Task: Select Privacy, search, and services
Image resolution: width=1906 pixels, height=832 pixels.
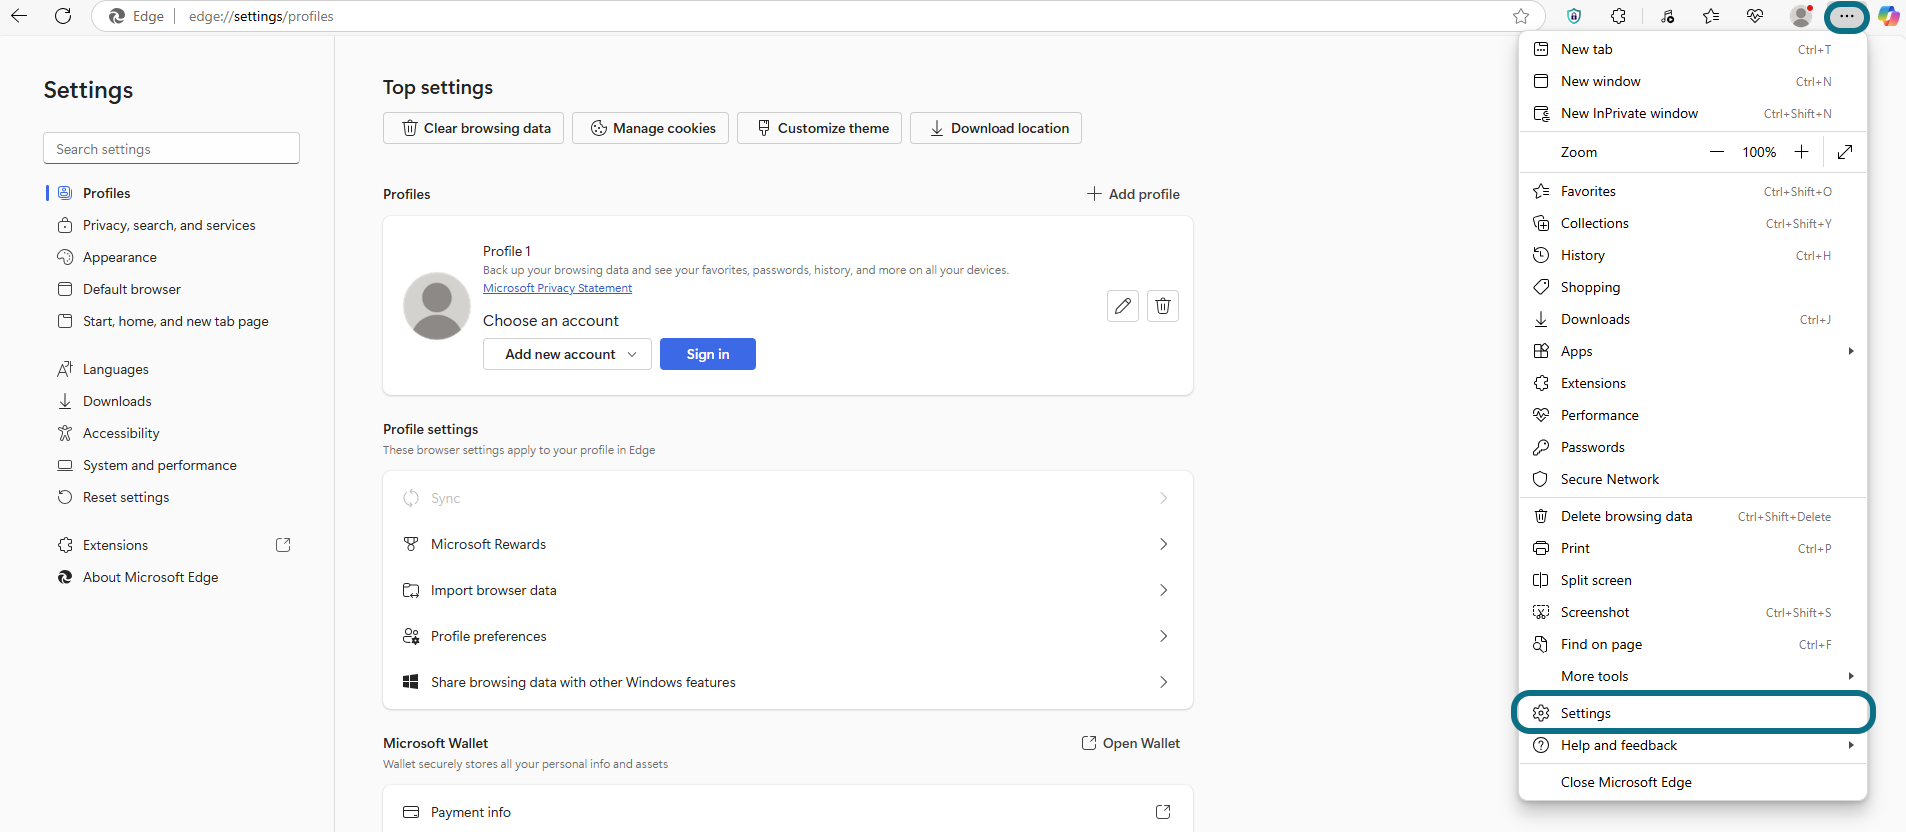Action: [170, 225]
